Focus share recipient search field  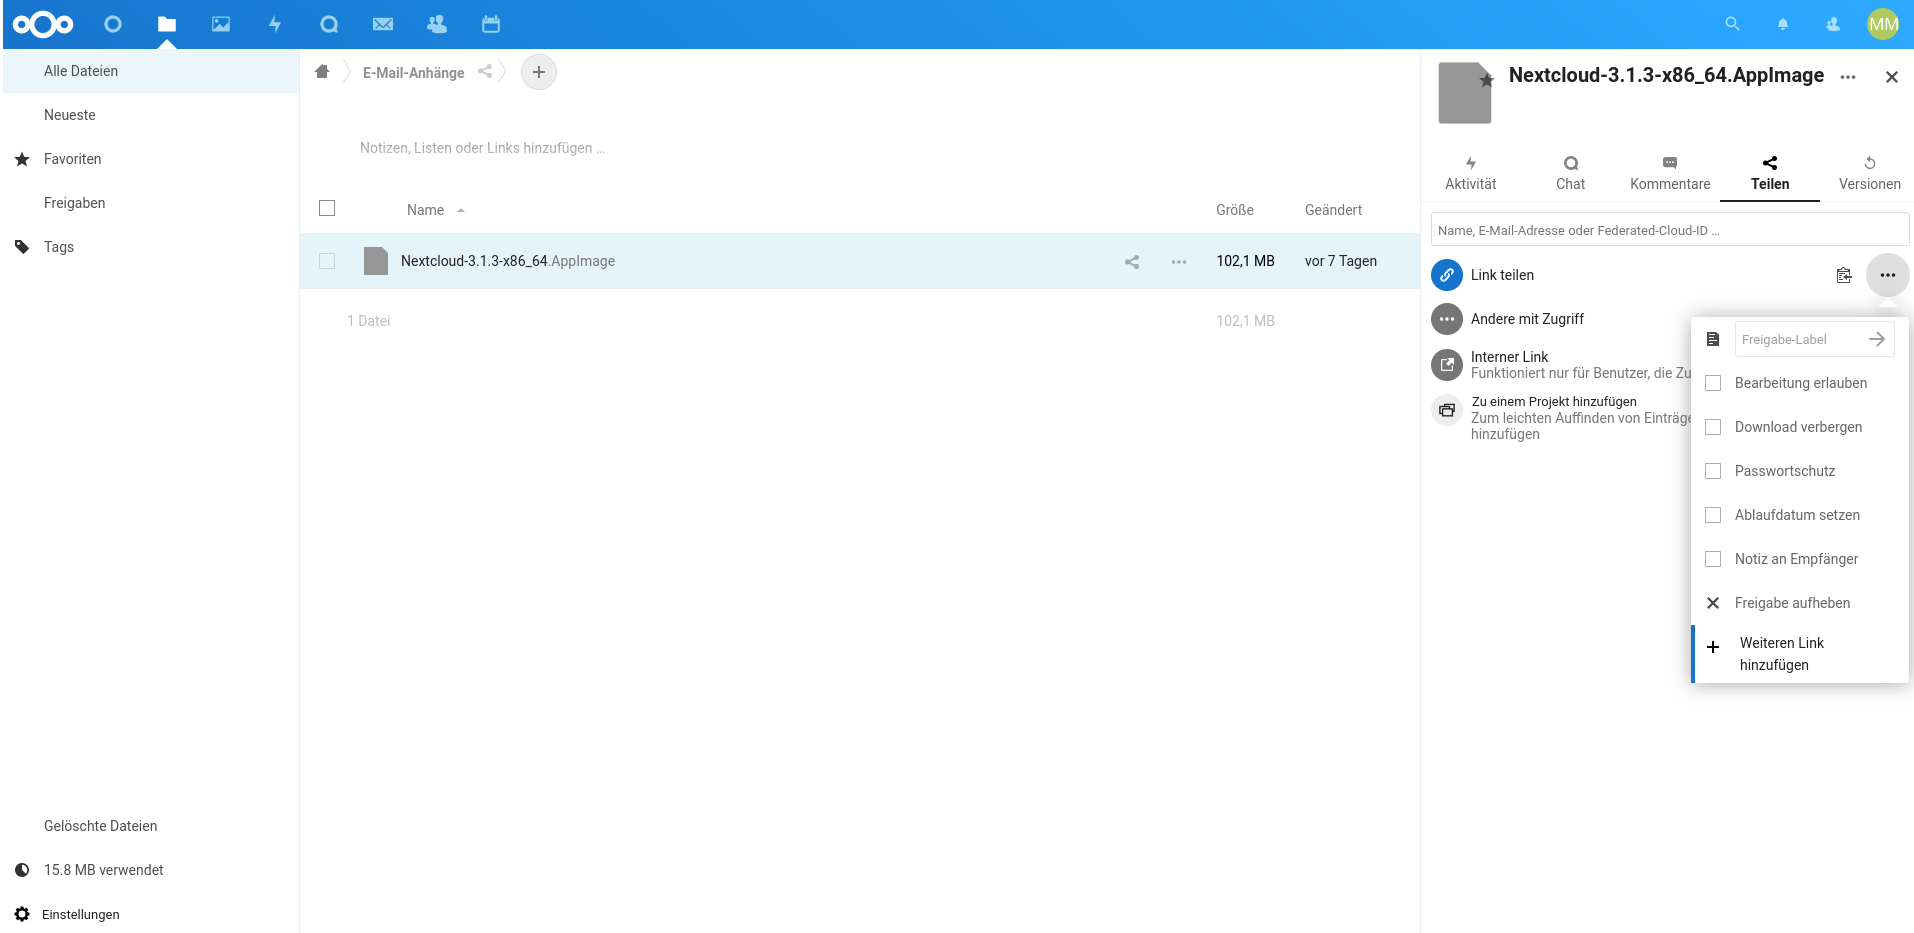tap(1670, 230)
